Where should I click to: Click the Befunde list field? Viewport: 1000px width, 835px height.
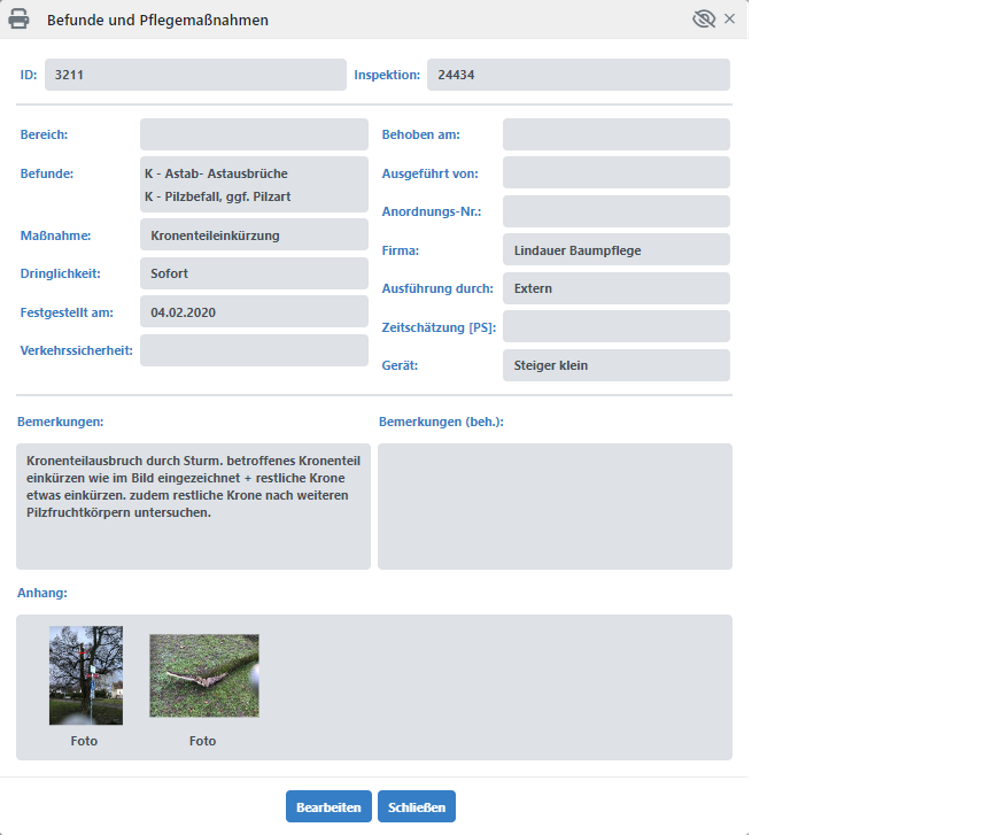254,185
